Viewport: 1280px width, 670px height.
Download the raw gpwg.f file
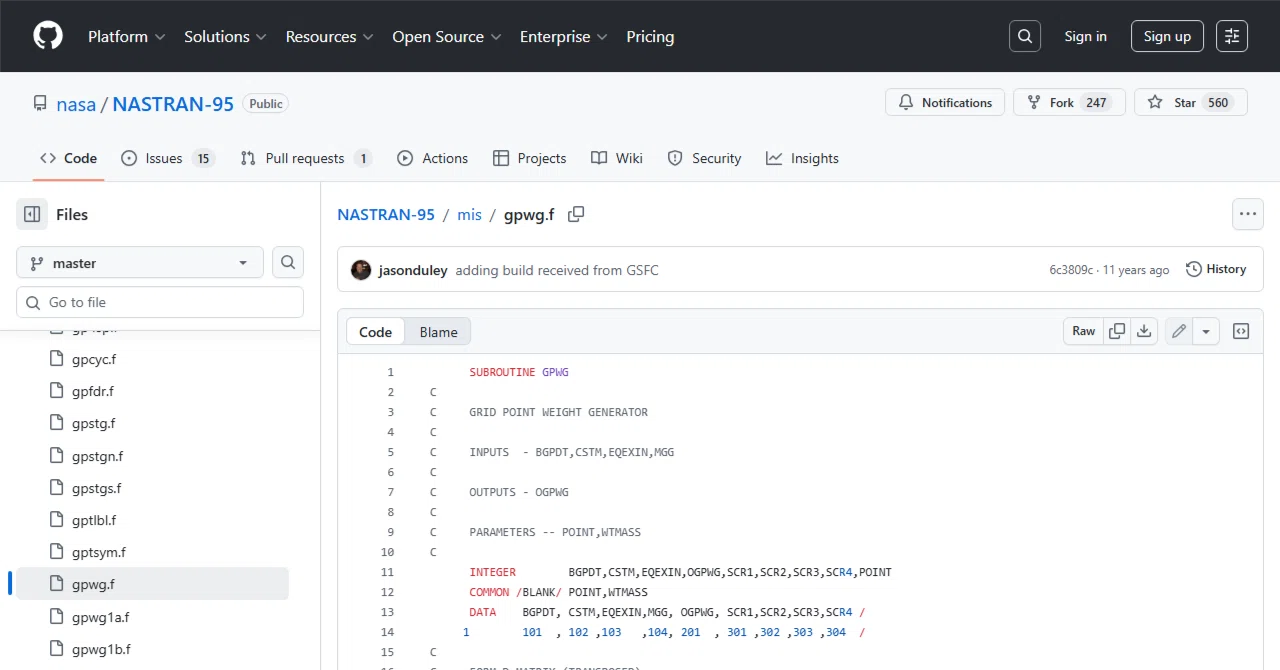[x=1145, y=331]
